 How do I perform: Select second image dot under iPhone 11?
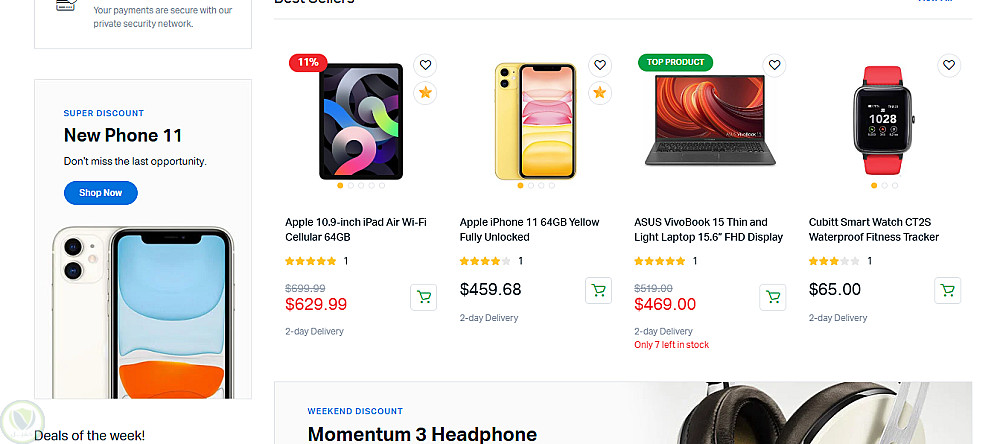click(x=530, y=186)
